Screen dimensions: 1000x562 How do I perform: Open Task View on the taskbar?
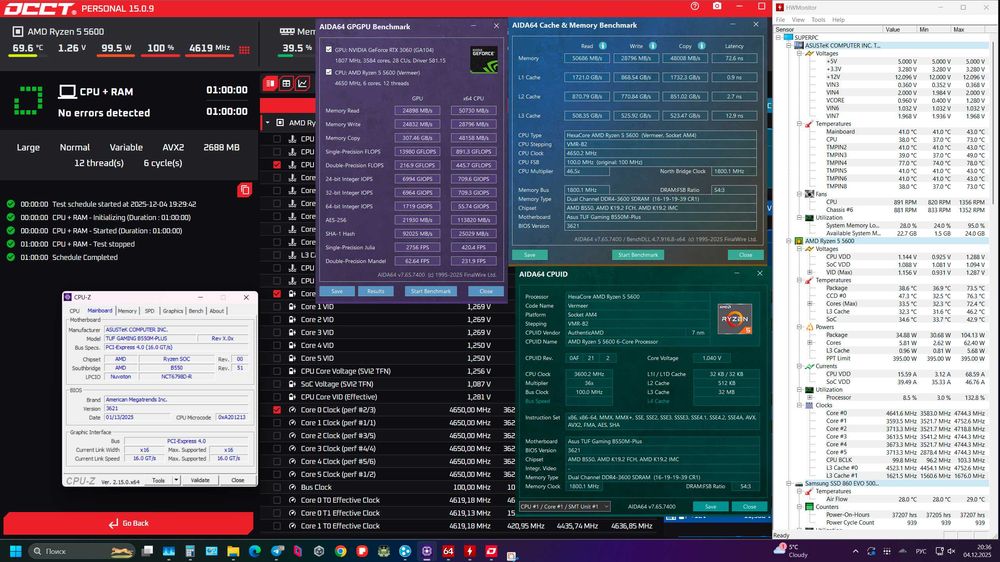point(147,551)
